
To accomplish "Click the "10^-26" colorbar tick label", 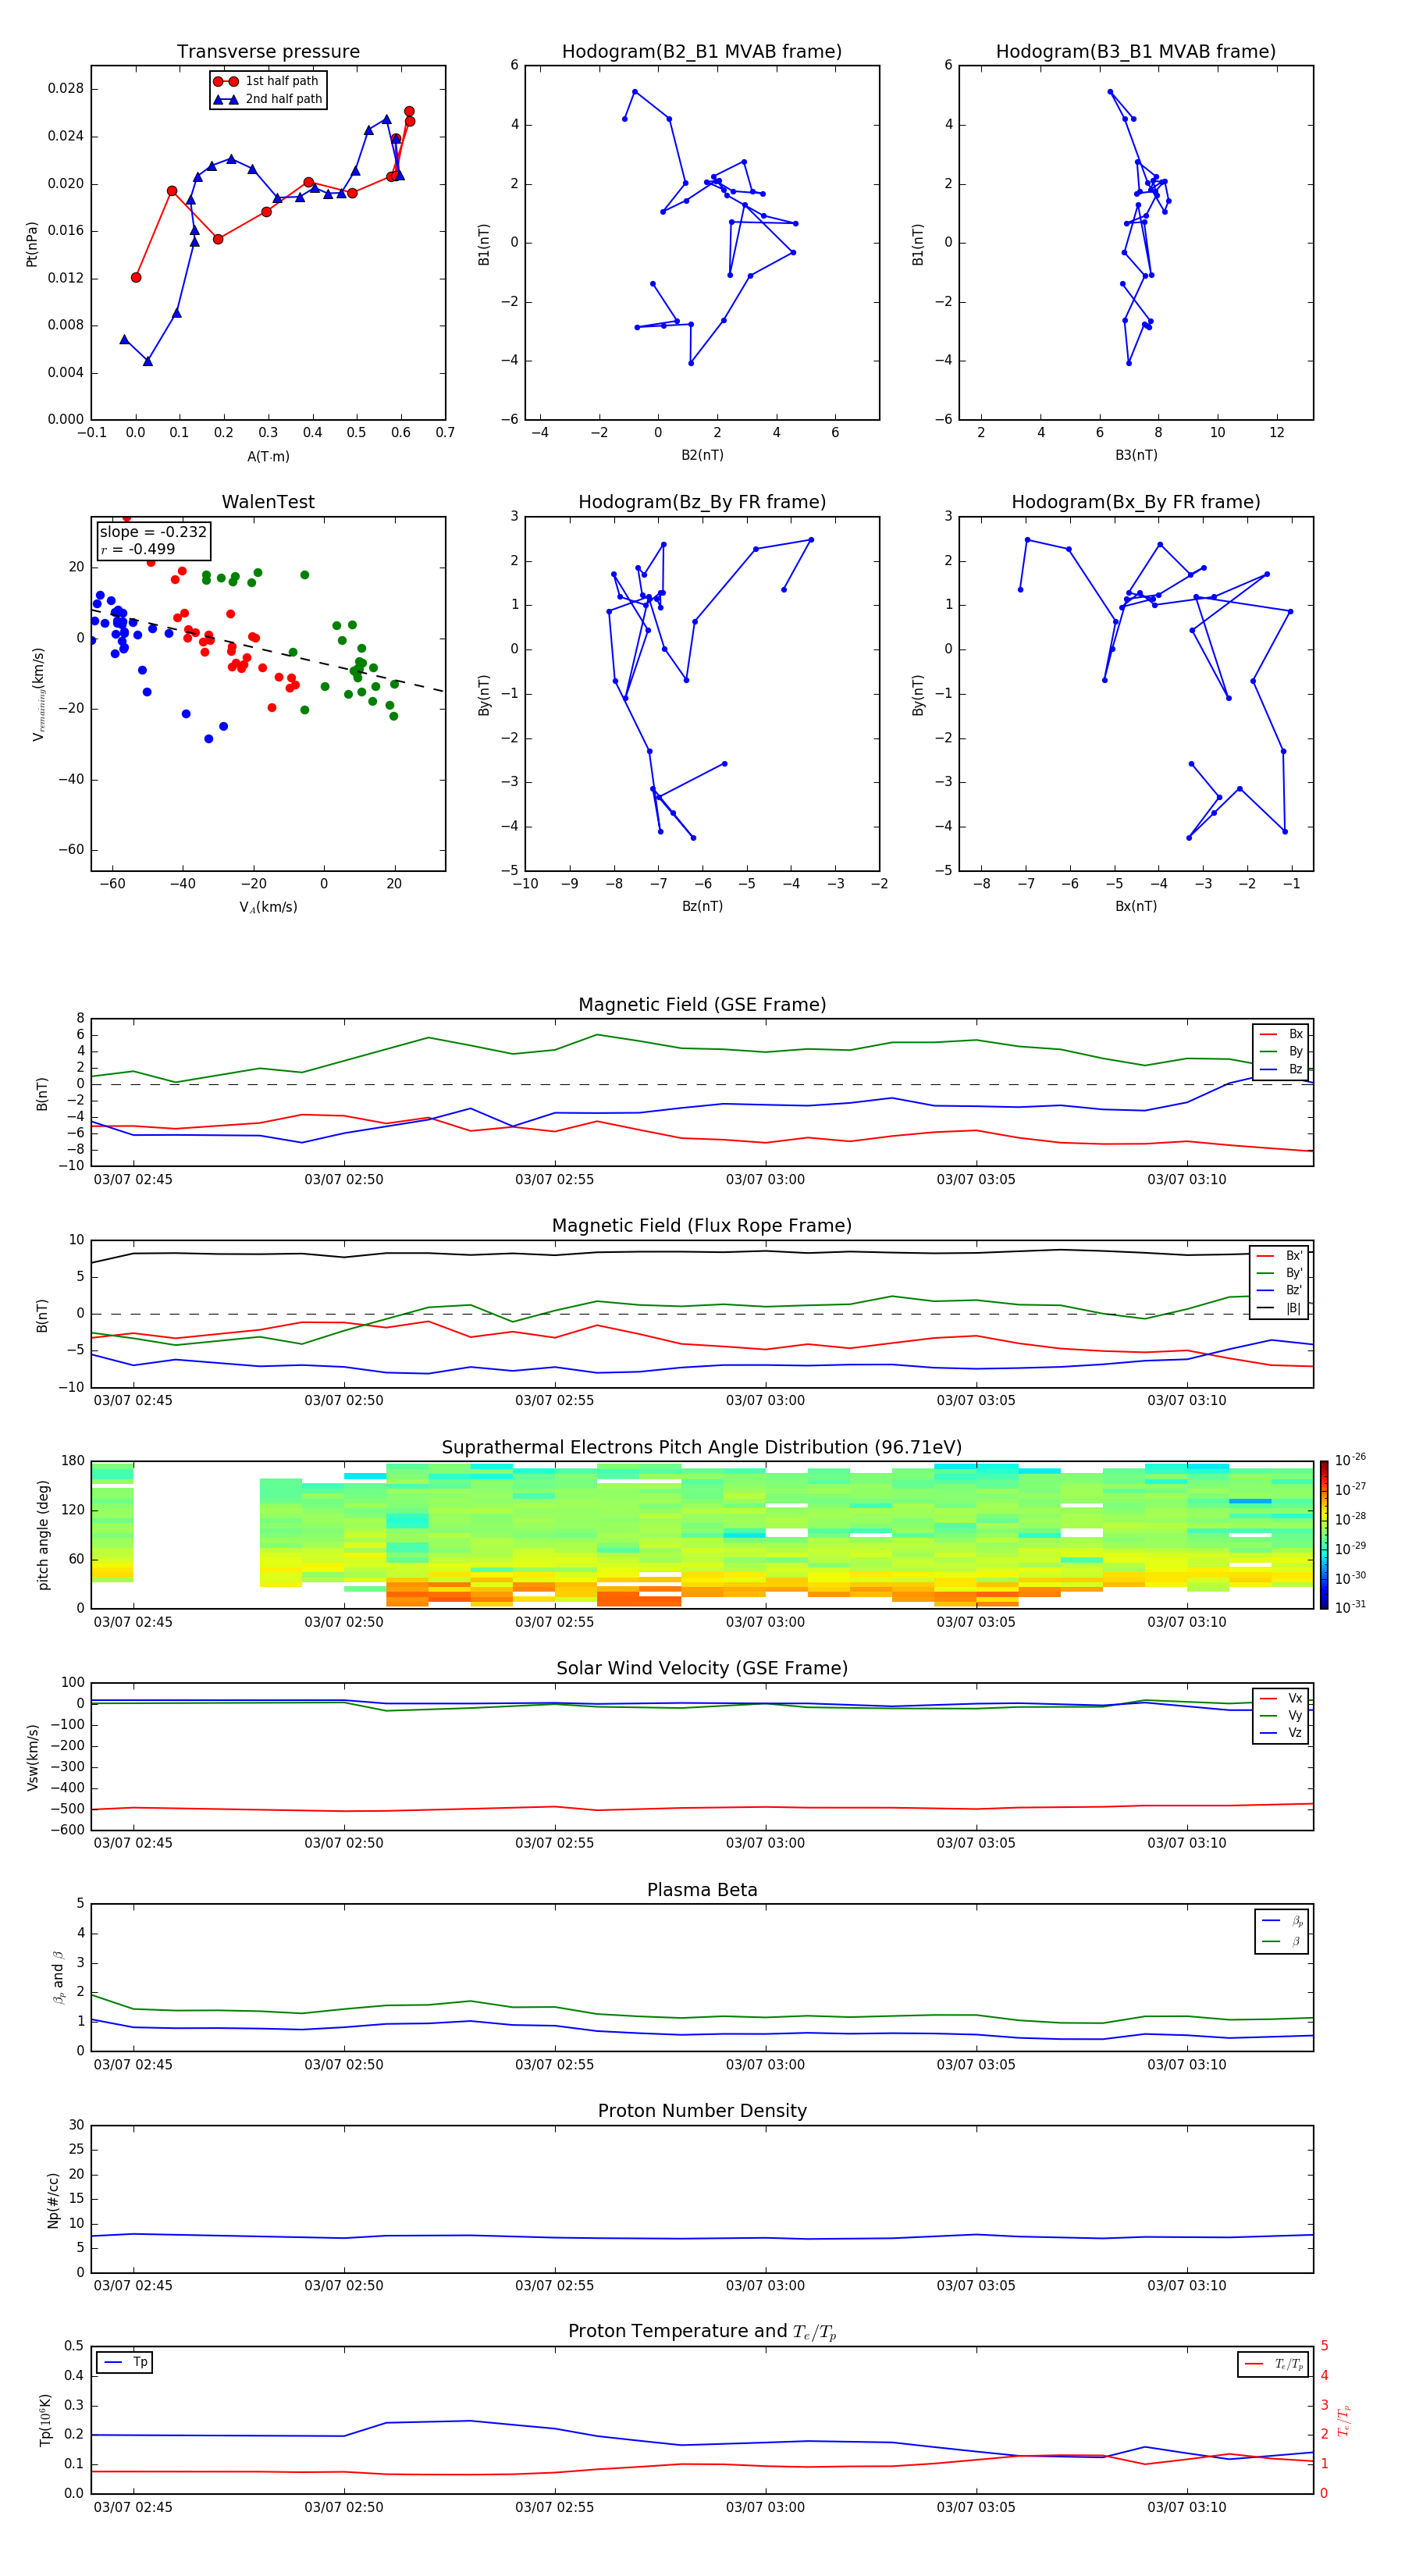I will (1350, 1460).
